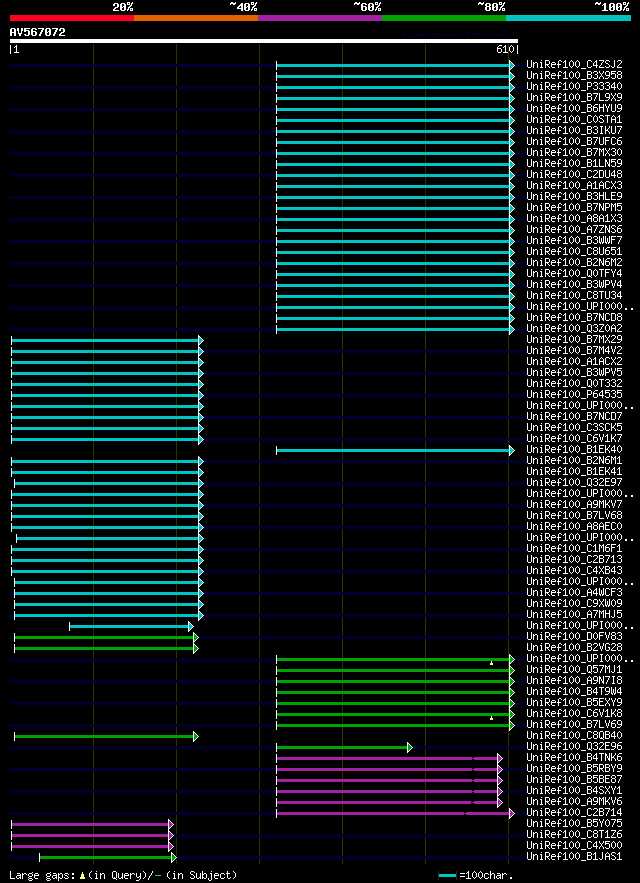Click the orange ~40% identity legend bar

click(x=196, y=18)
